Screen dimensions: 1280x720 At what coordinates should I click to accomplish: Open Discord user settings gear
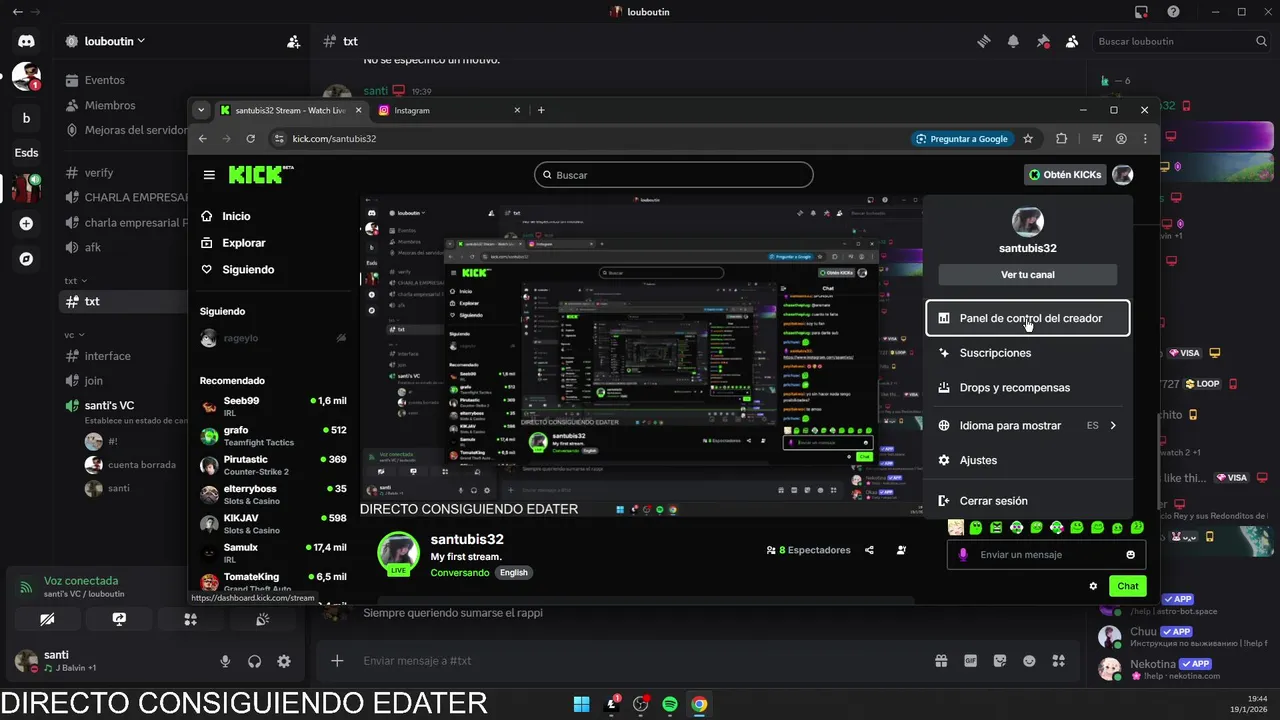click(x=284, y=661)
